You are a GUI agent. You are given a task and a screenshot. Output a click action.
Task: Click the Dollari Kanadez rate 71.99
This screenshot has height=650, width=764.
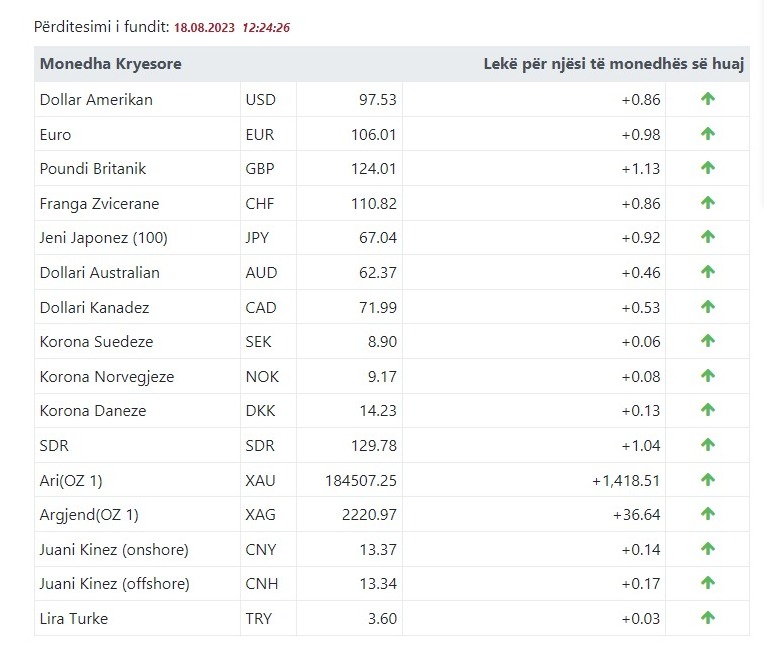(377, 307)
